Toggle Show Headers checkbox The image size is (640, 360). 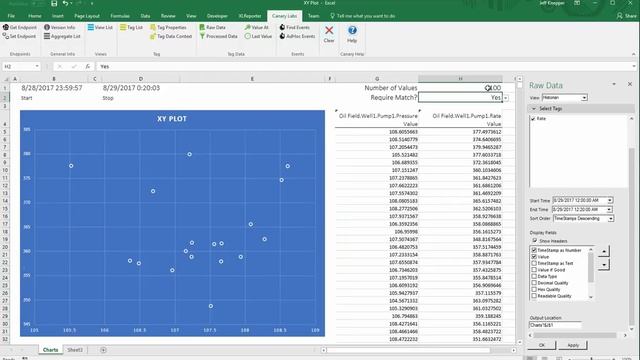(x=535, y=241)
